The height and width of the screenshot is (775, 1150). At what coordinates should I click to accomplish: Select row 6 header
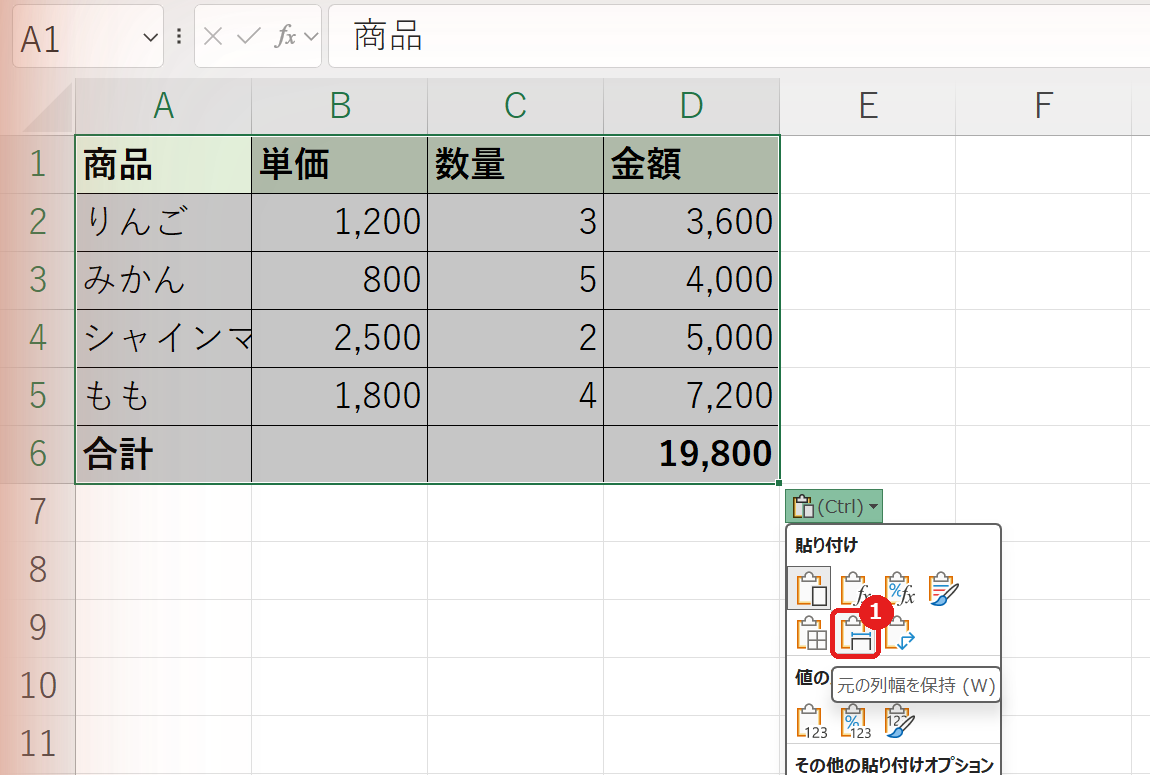coord(38,454)
